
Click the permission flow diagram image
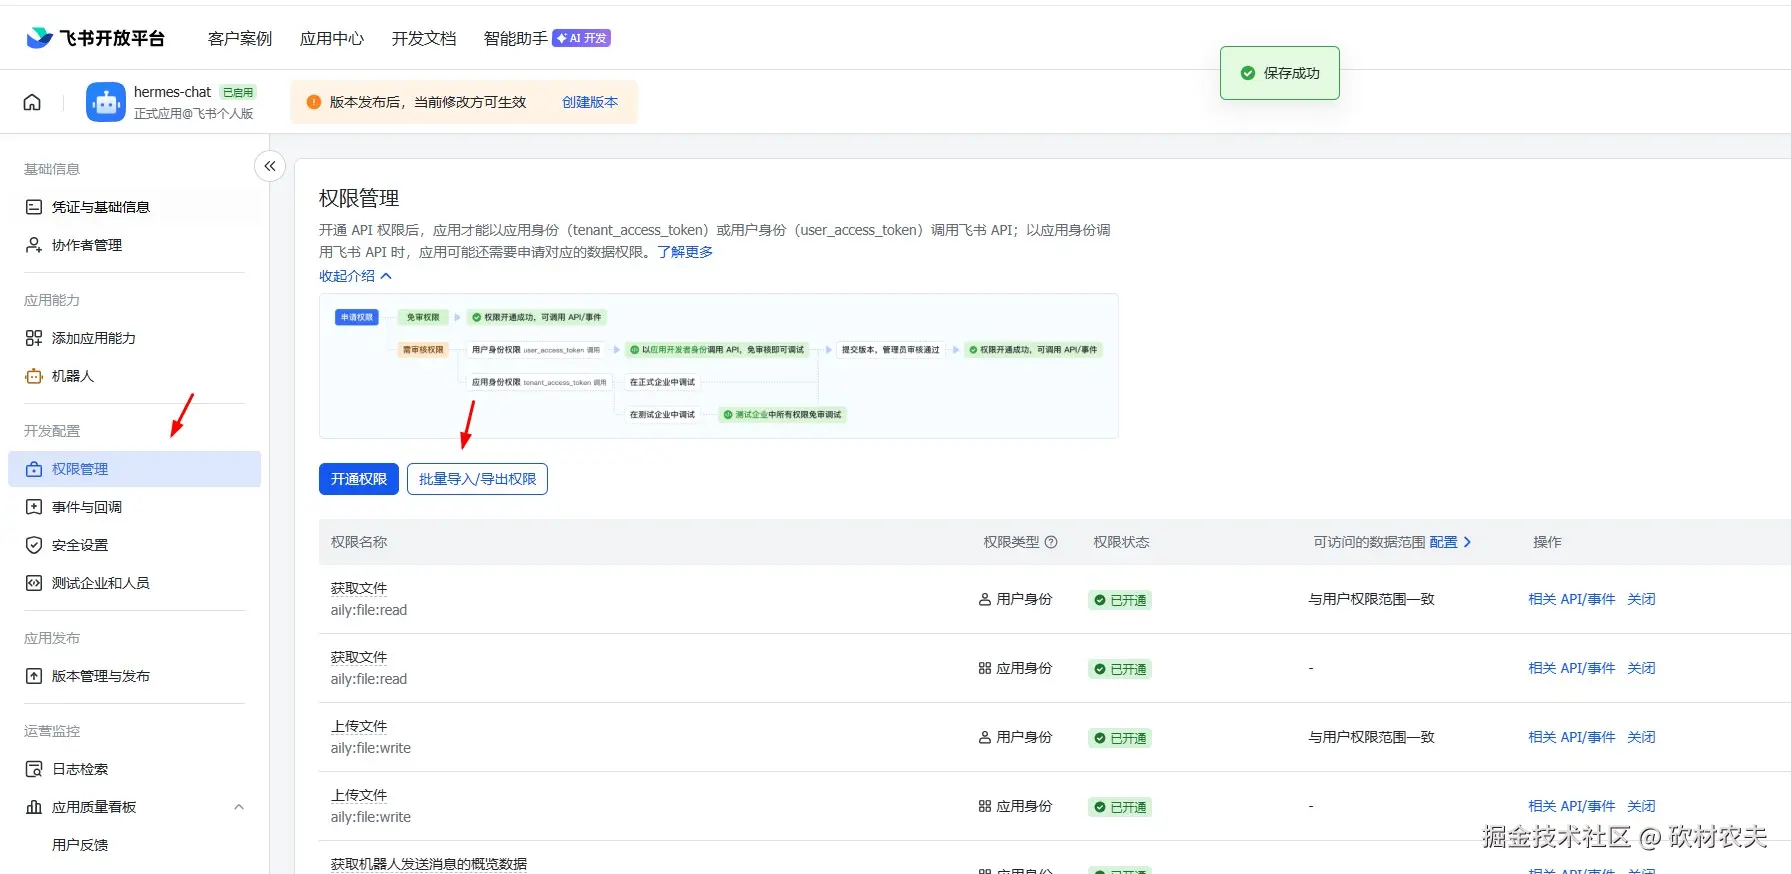tap(719, 366)
